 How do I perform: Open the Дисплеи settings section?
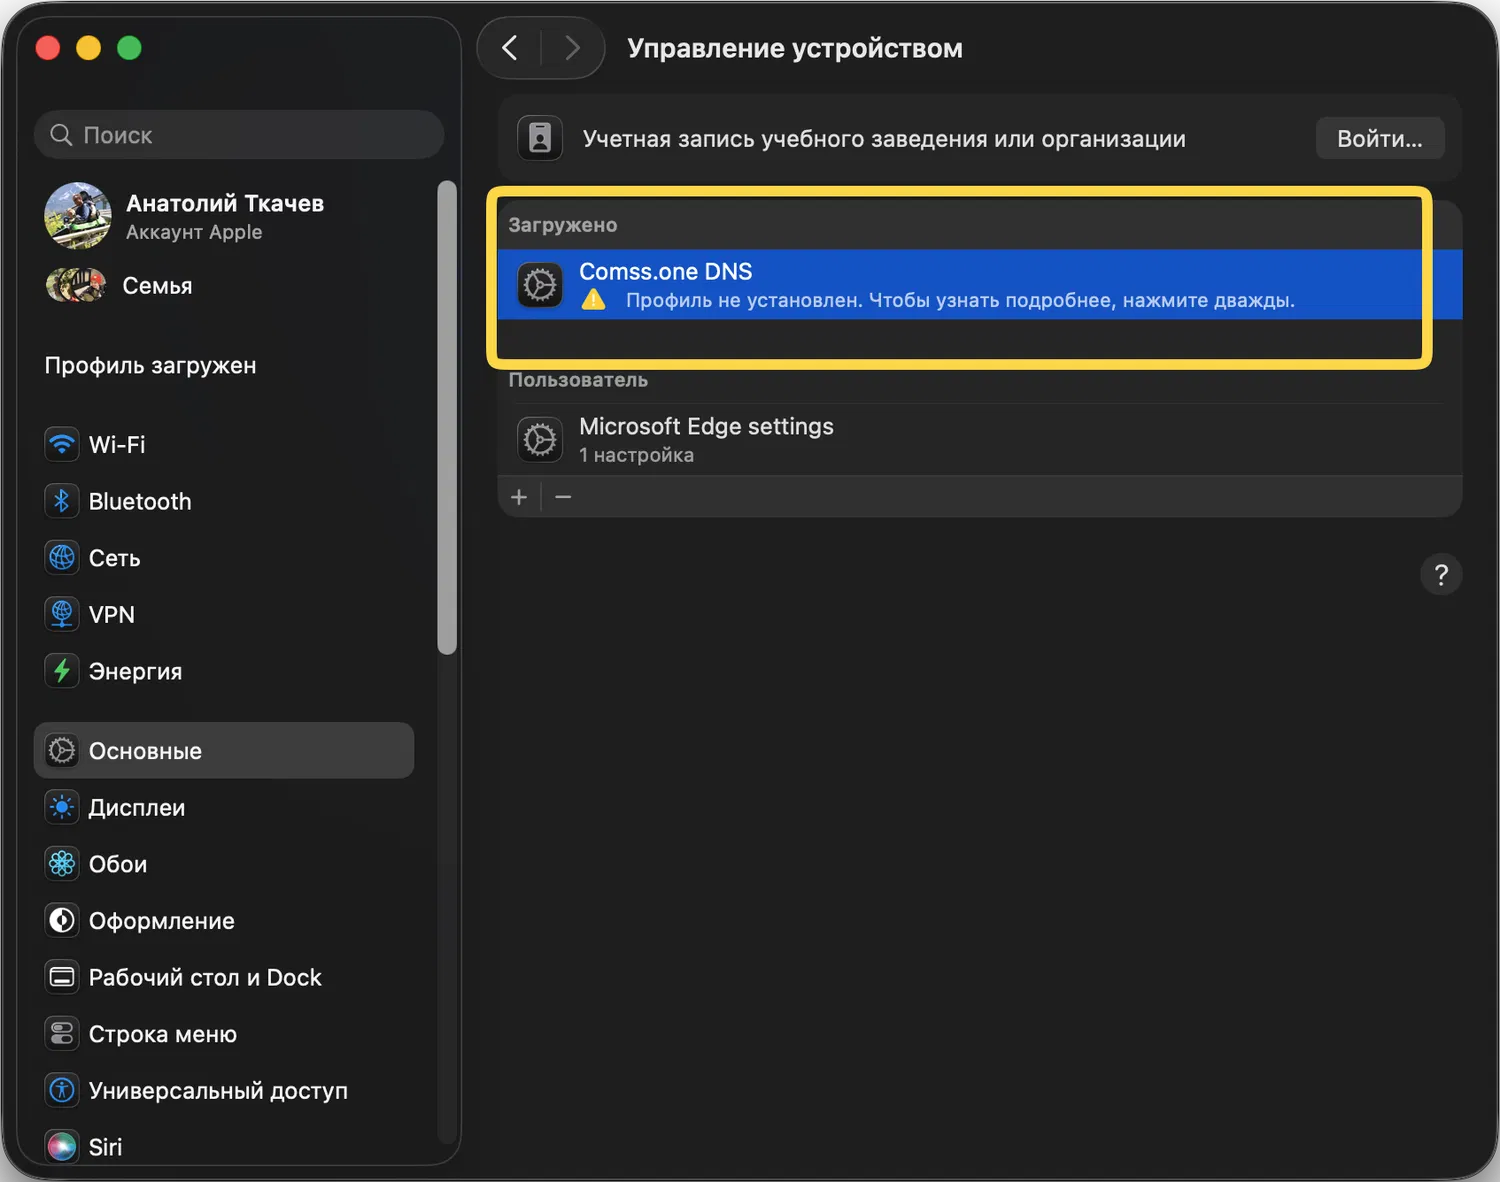[137, 808]
